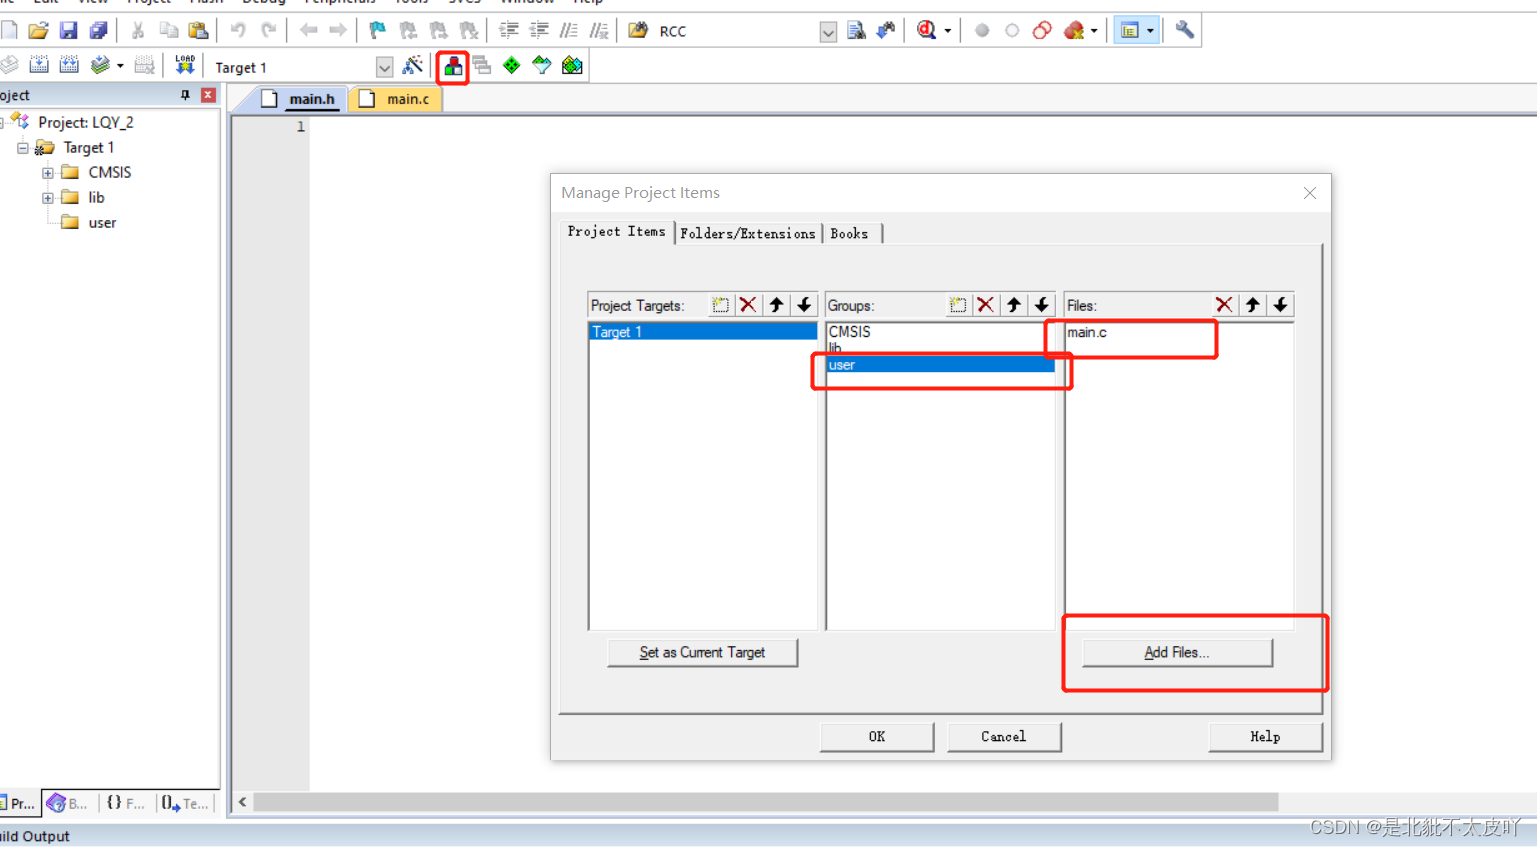
Task: Confirm the dialog with OK
Action: point(877,737)
